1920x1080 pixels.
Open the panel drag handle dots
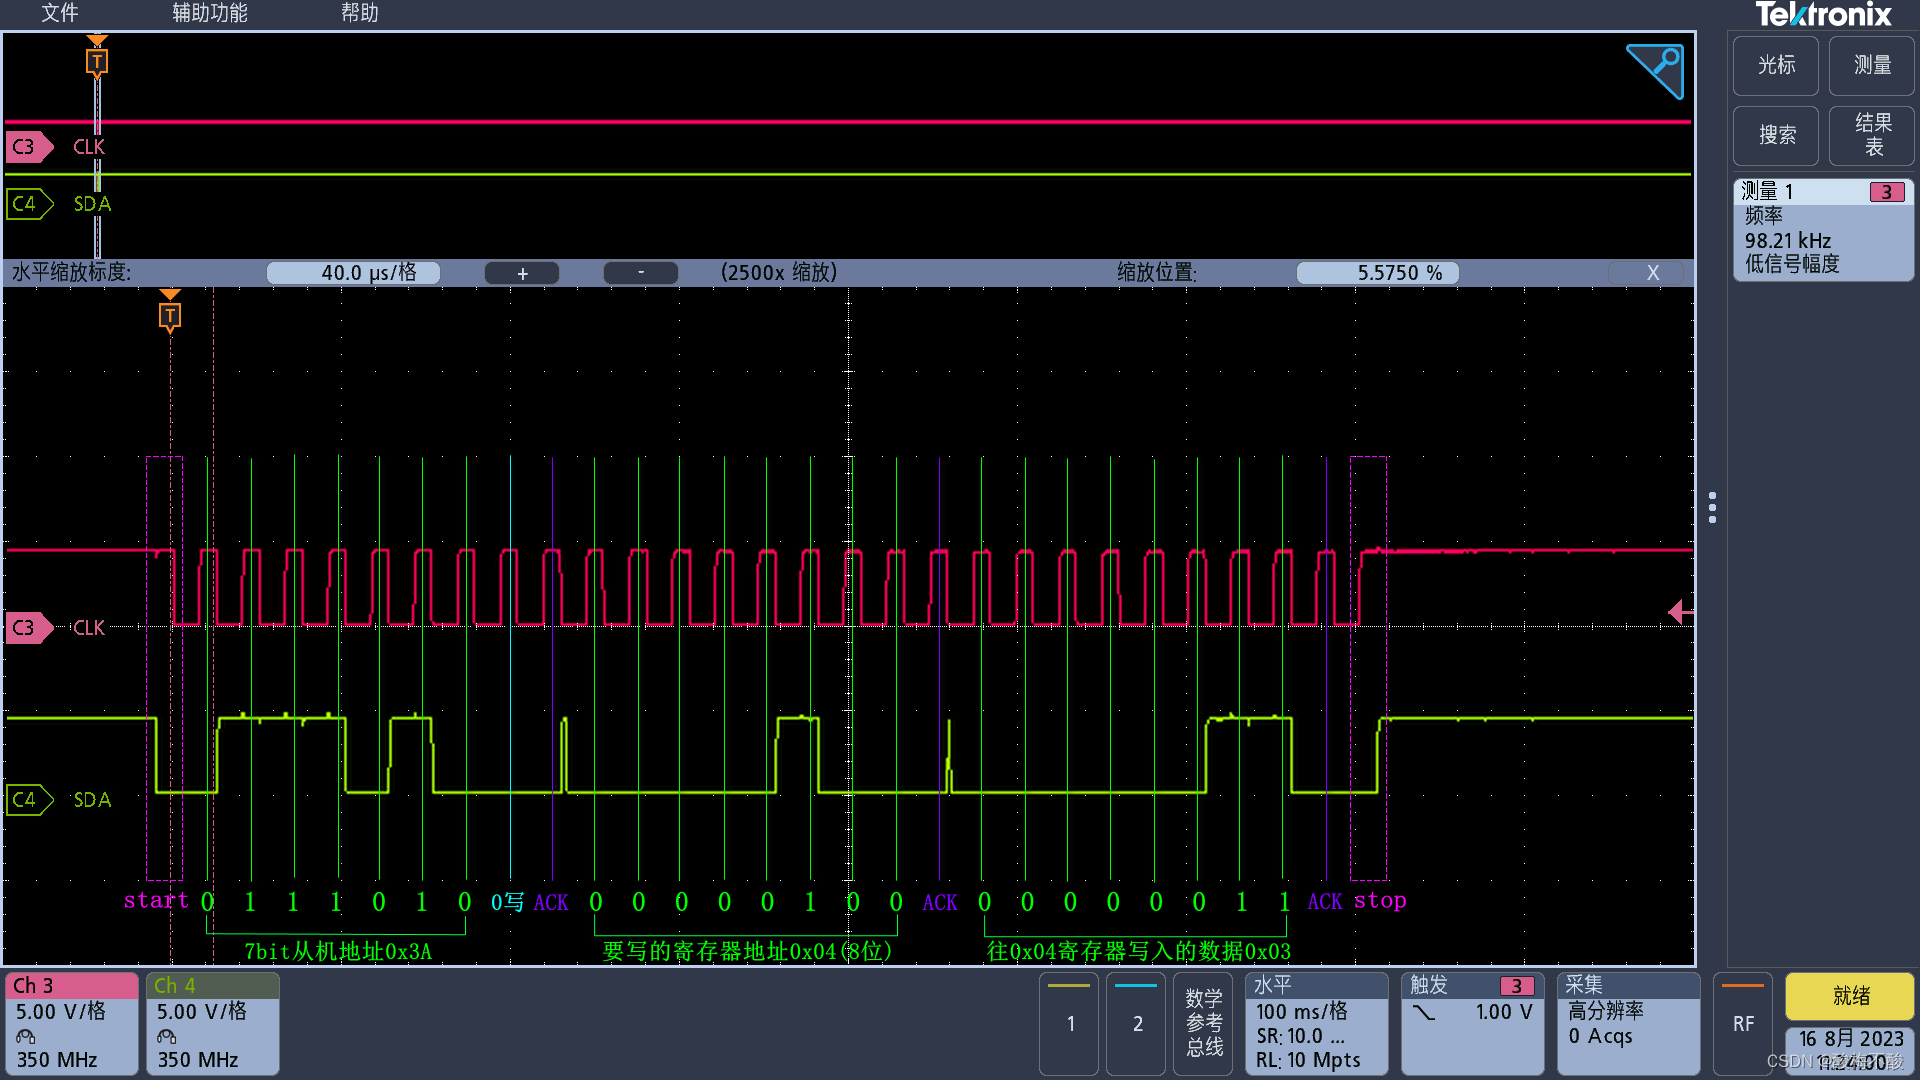coord(1712,507)
